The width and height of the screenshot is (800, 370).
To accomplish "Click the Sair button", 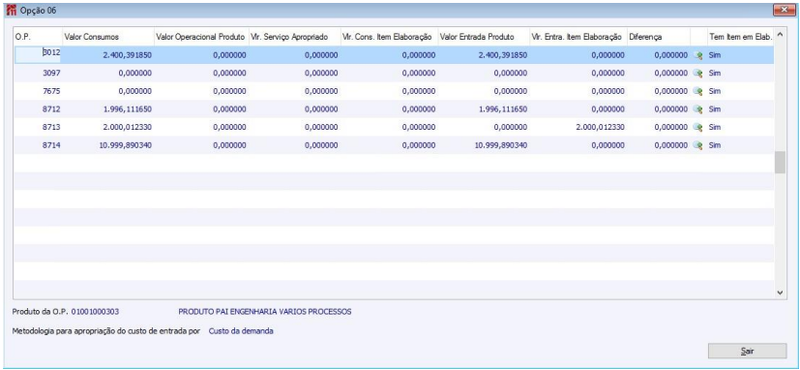I will click(747, 351).
